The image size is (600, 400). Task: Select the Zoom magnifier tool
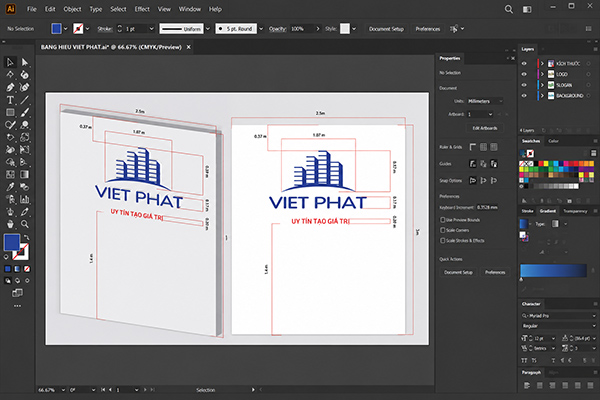click(24, 224)
